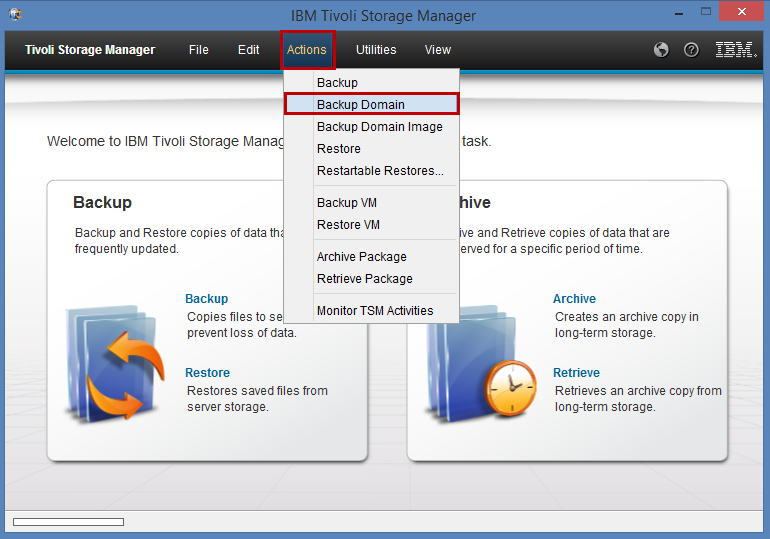Open the File menu

click(198, 50)
